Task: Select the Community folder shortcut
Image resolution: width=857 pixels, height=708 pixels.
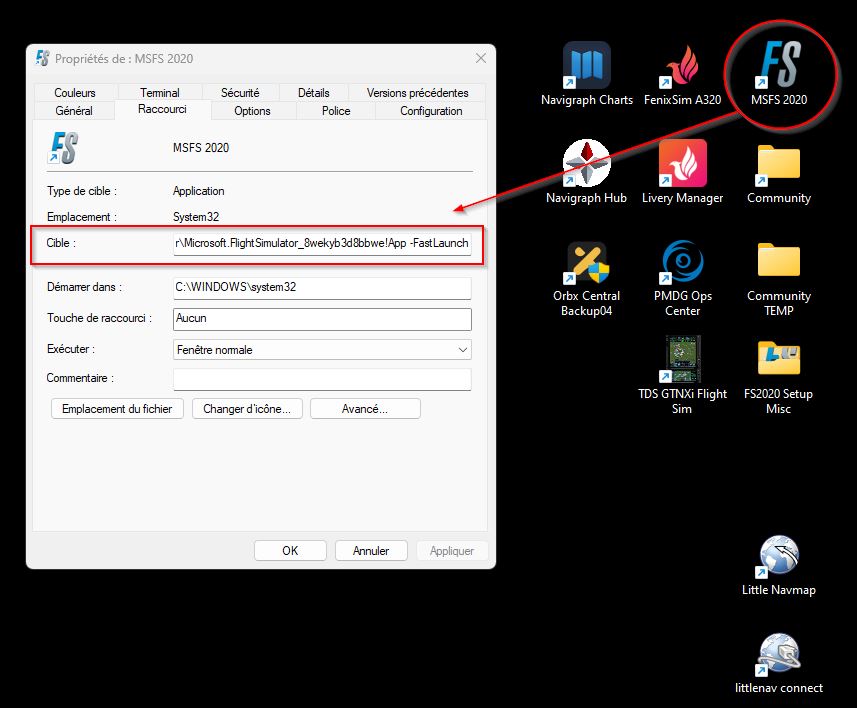Action: tap(779, 172)
